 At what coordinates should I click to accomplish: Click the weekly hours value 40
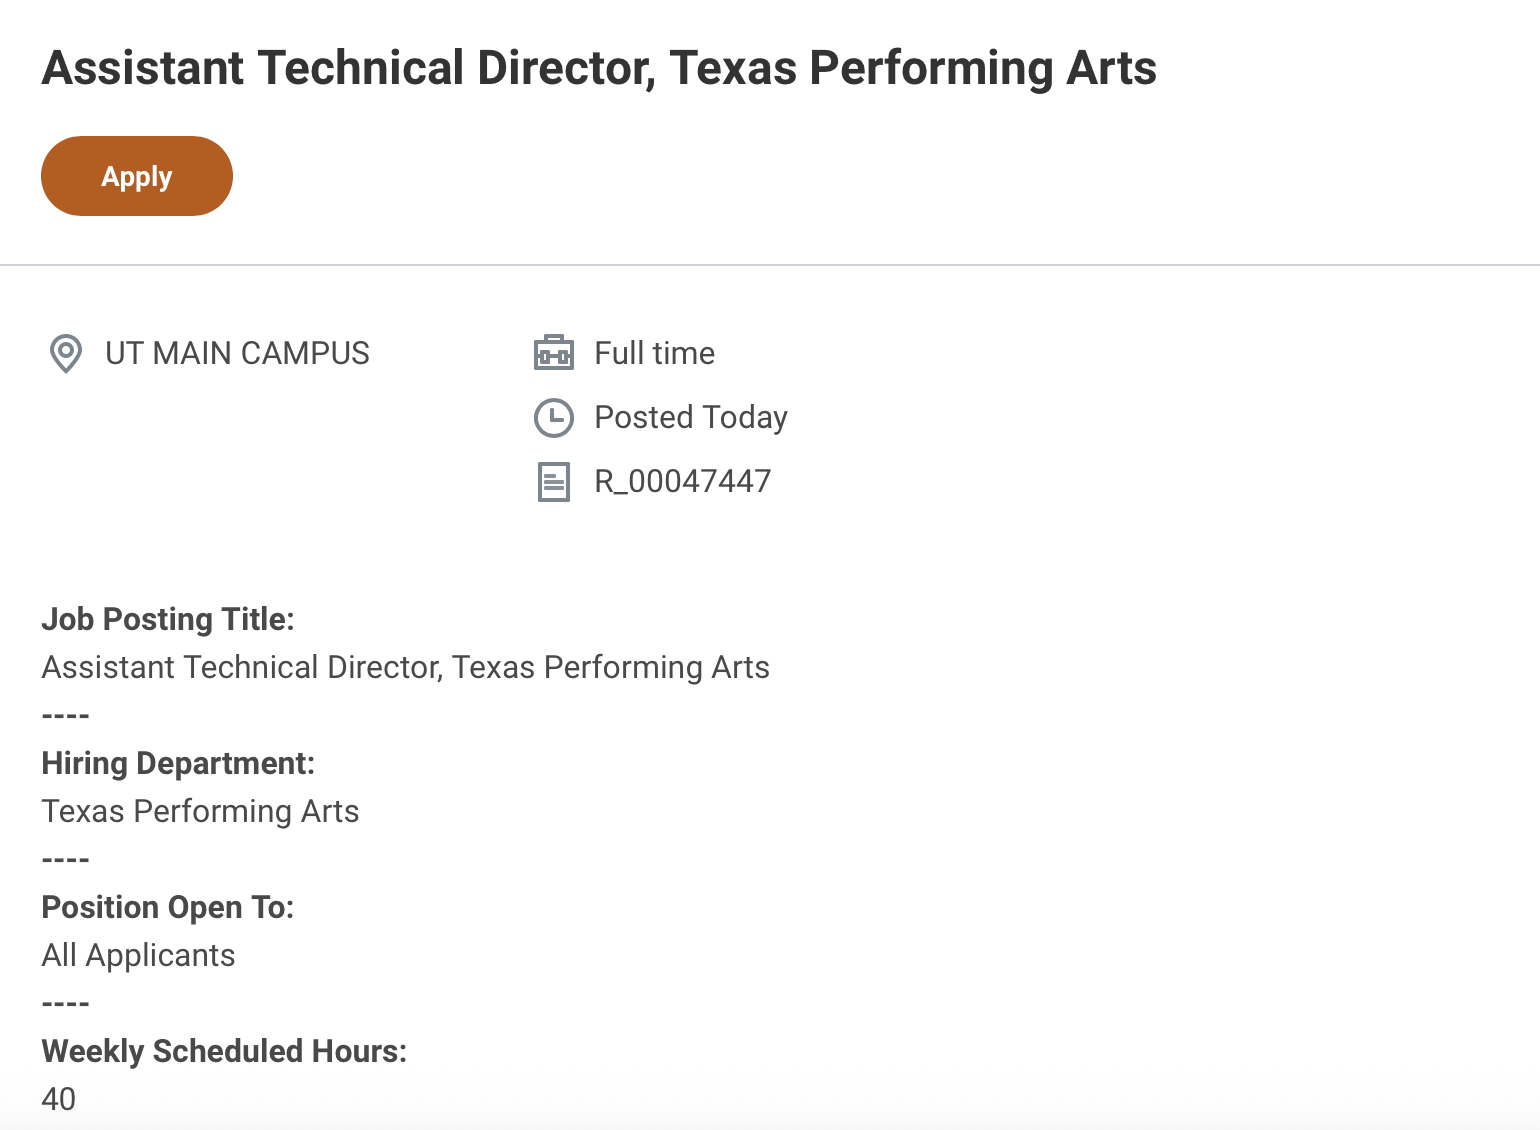(59, 1099)
